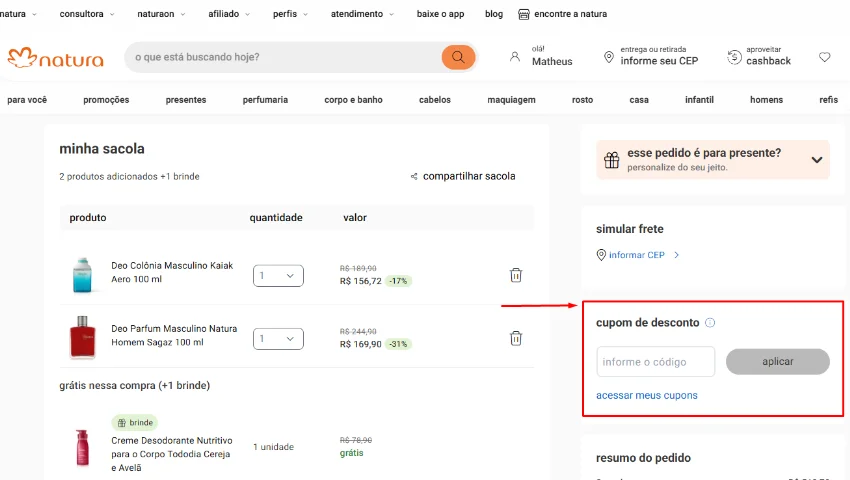Screen dimensions: 850x480
Task: Open quantity dropdown for Kaiak Aero
Action: [278, 276]
